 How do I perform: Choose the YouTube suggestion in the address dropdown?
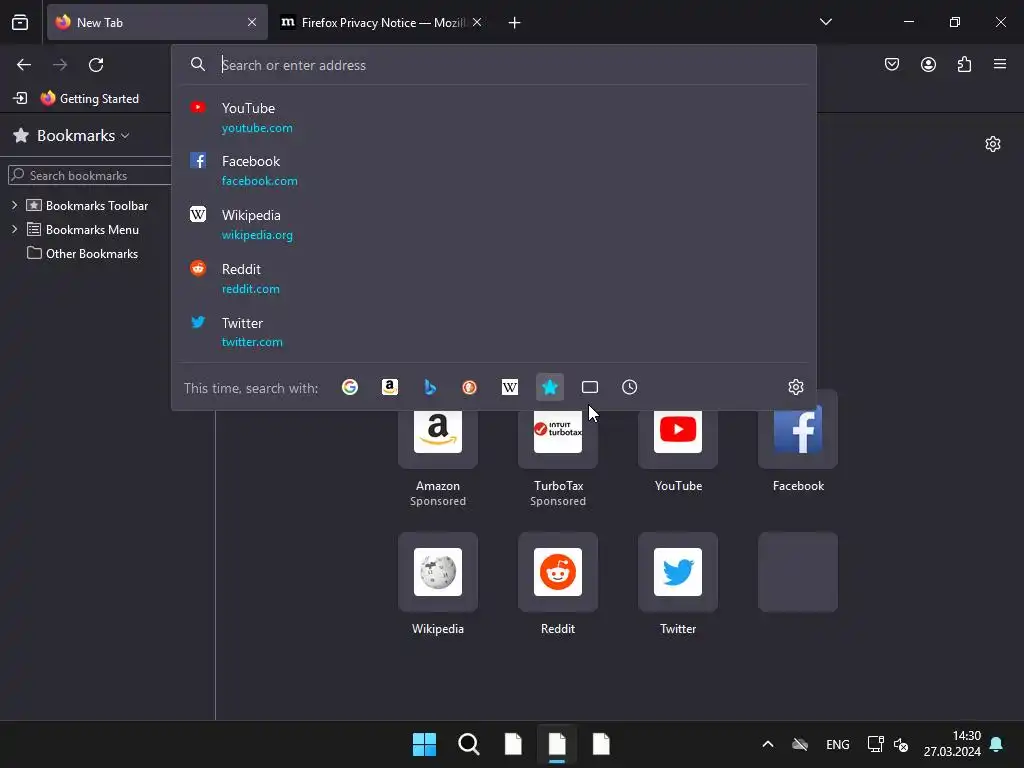coord(494,117)
